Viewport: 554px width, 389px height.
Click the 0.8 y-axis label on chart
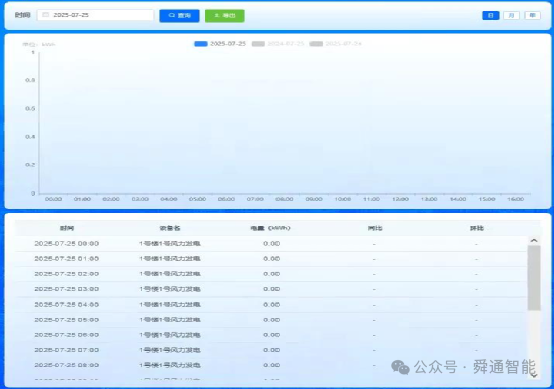30,80
